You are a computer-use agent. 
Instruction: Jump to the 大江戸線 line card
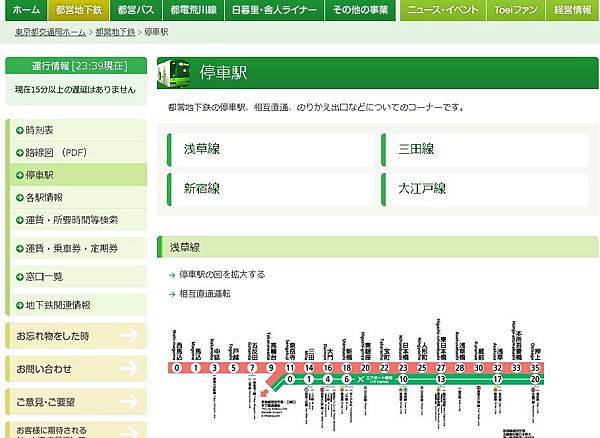pyautogui.click(x=485, y=189)
